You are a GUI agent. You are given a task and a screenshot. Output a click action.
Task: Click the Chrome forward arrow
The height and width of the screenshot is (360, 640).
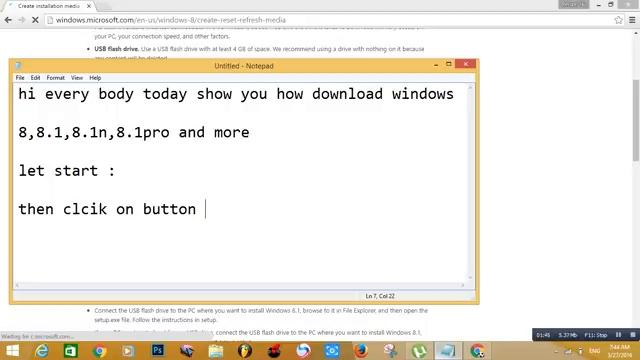pos(22,20)
